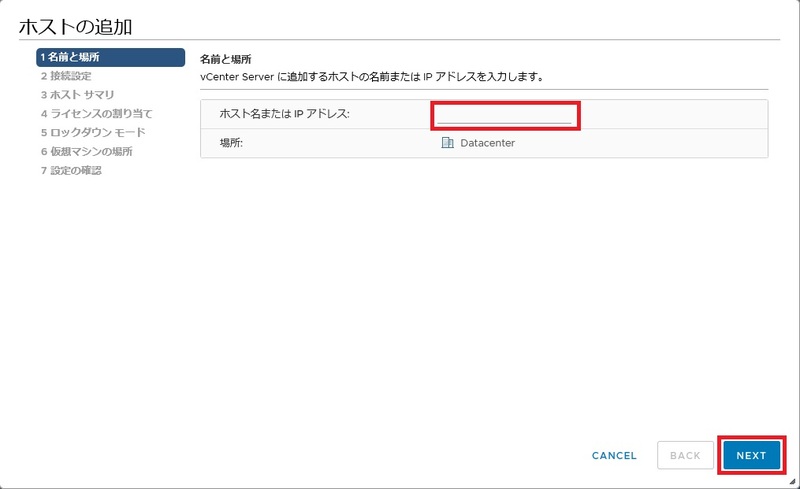Image resolution: width=800 pixels, height=489 pixels.
Task: Click the 名前と場所 heading in content pane
Action: (225, 60)
